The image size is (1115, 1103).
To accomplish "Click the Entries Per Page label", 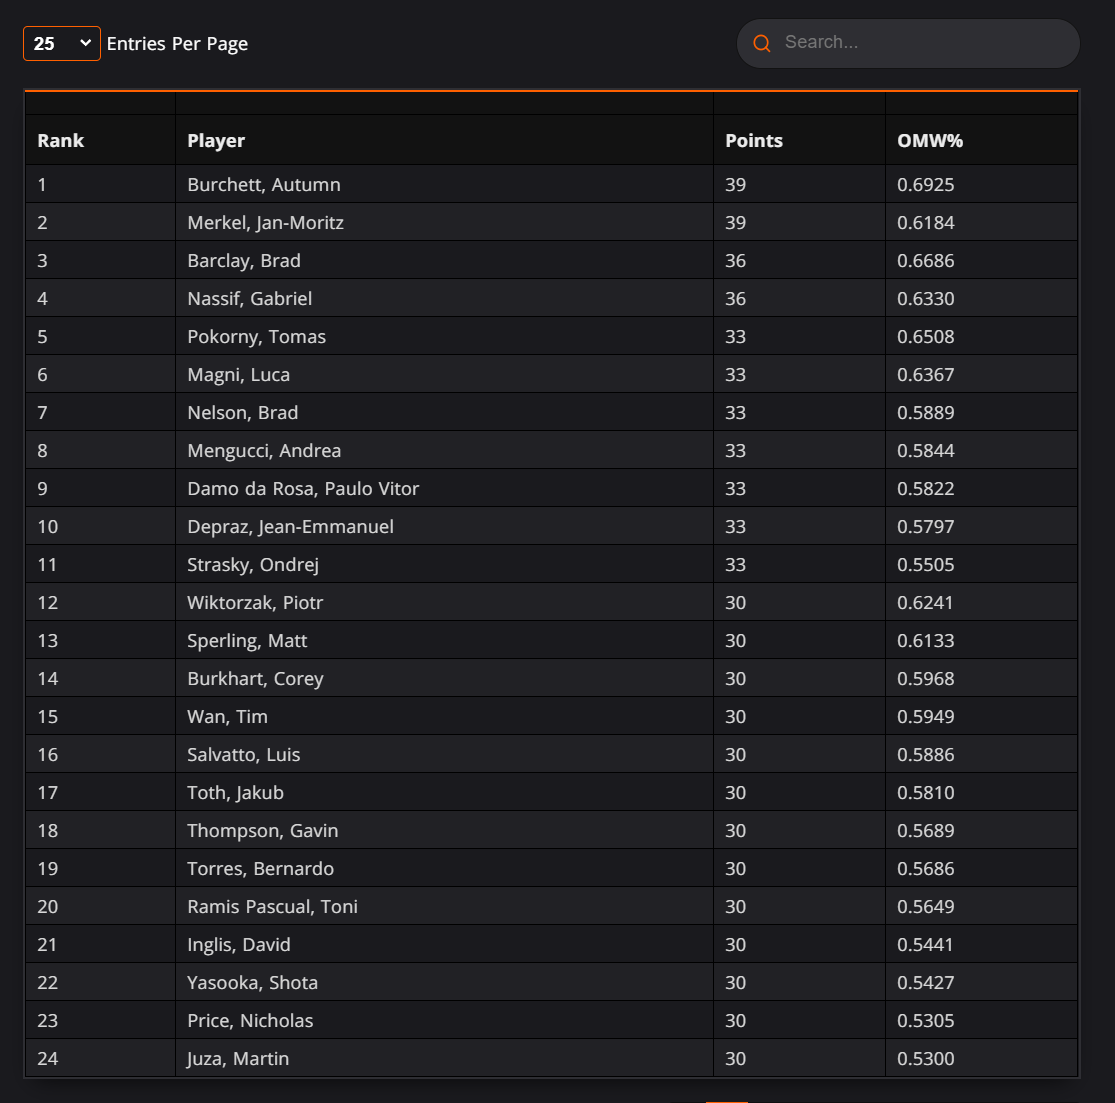I will 177,43.
